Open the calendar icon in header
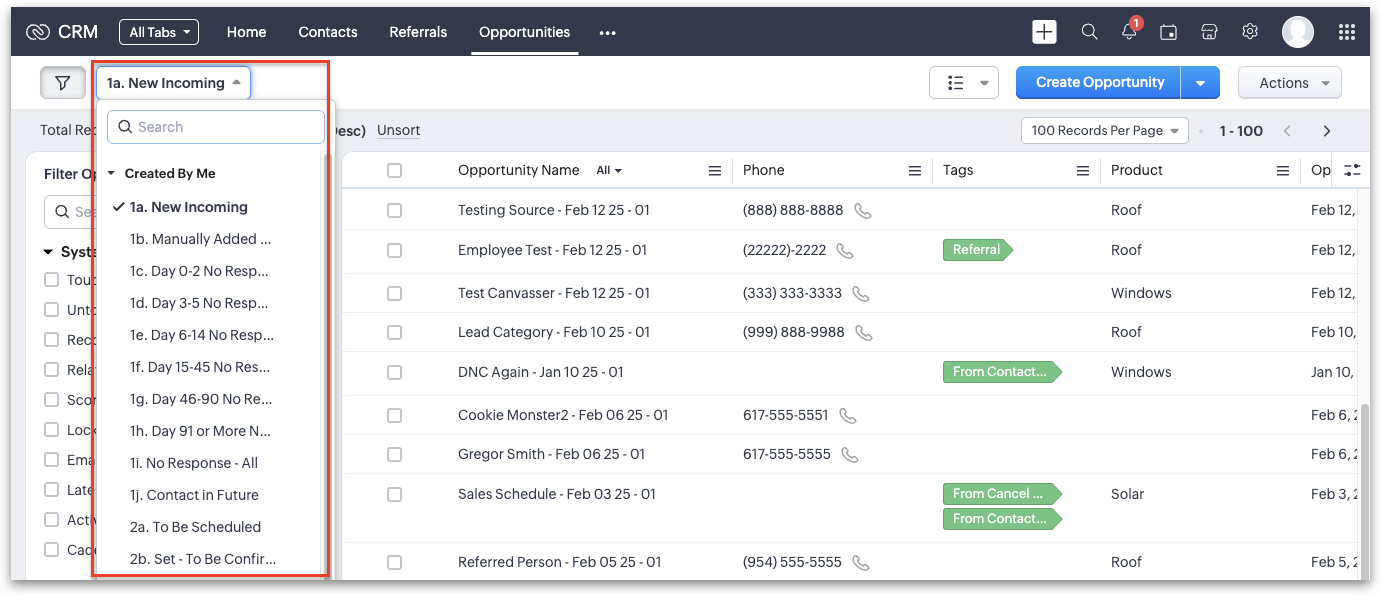Image resolution: width=1382 pixels, height=595 pixels. 1168,32
